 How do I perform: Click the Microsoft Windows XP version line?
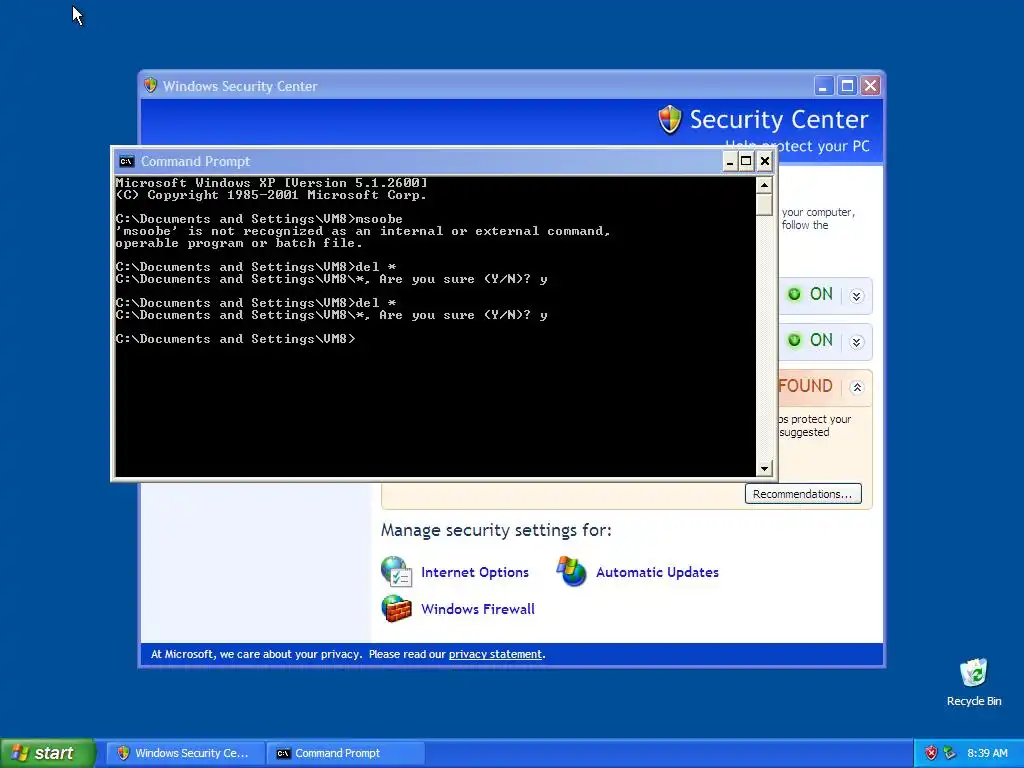[x=272, y=183]
